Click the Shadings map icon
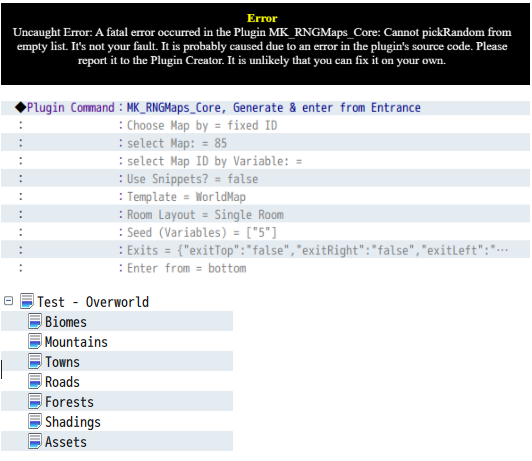 point(35,421)
